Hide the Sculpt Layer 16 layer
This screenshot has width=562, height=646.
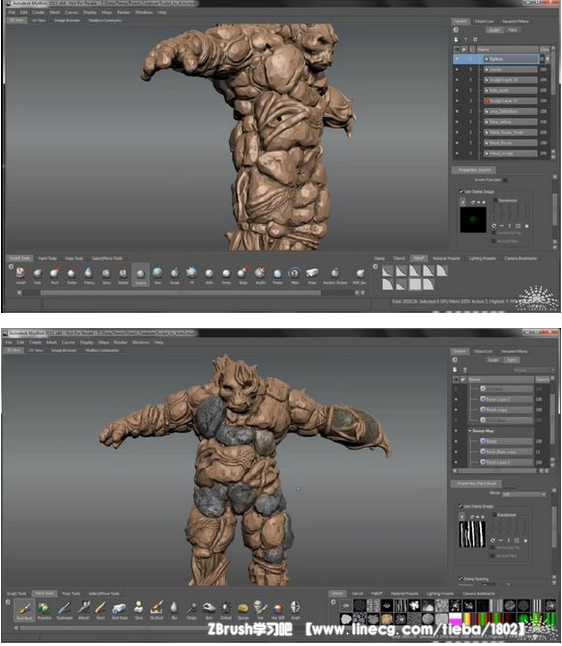(x=457, y=80)
